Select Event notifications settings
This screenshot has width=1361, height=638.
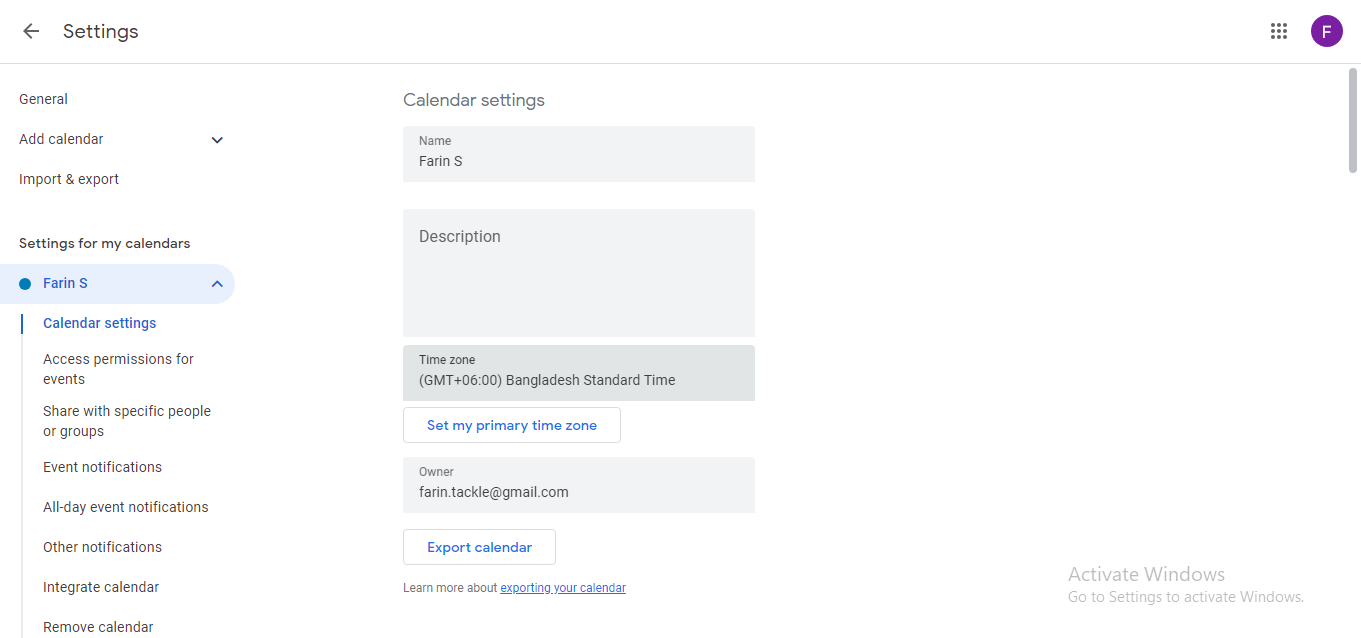102,466
